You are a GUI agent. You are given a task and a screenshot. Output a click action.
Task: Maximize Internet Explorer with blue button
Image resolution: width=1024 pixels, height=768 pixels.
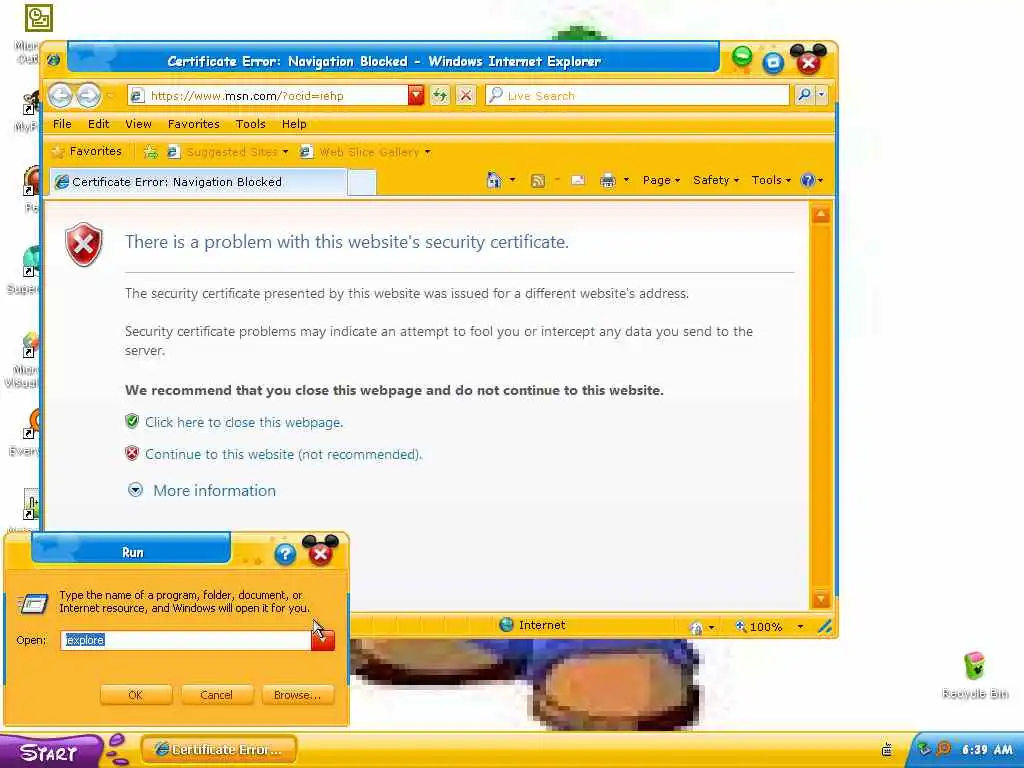click(773, 63)
